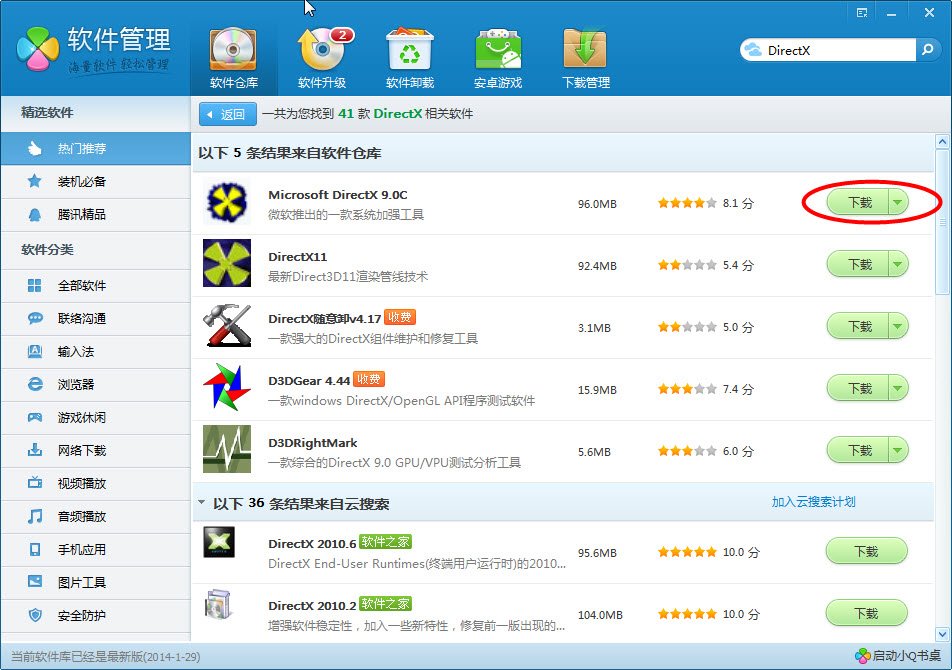Click the scrollbar down arrow
This screenshot has height=670, width=952.
[942, 635]
